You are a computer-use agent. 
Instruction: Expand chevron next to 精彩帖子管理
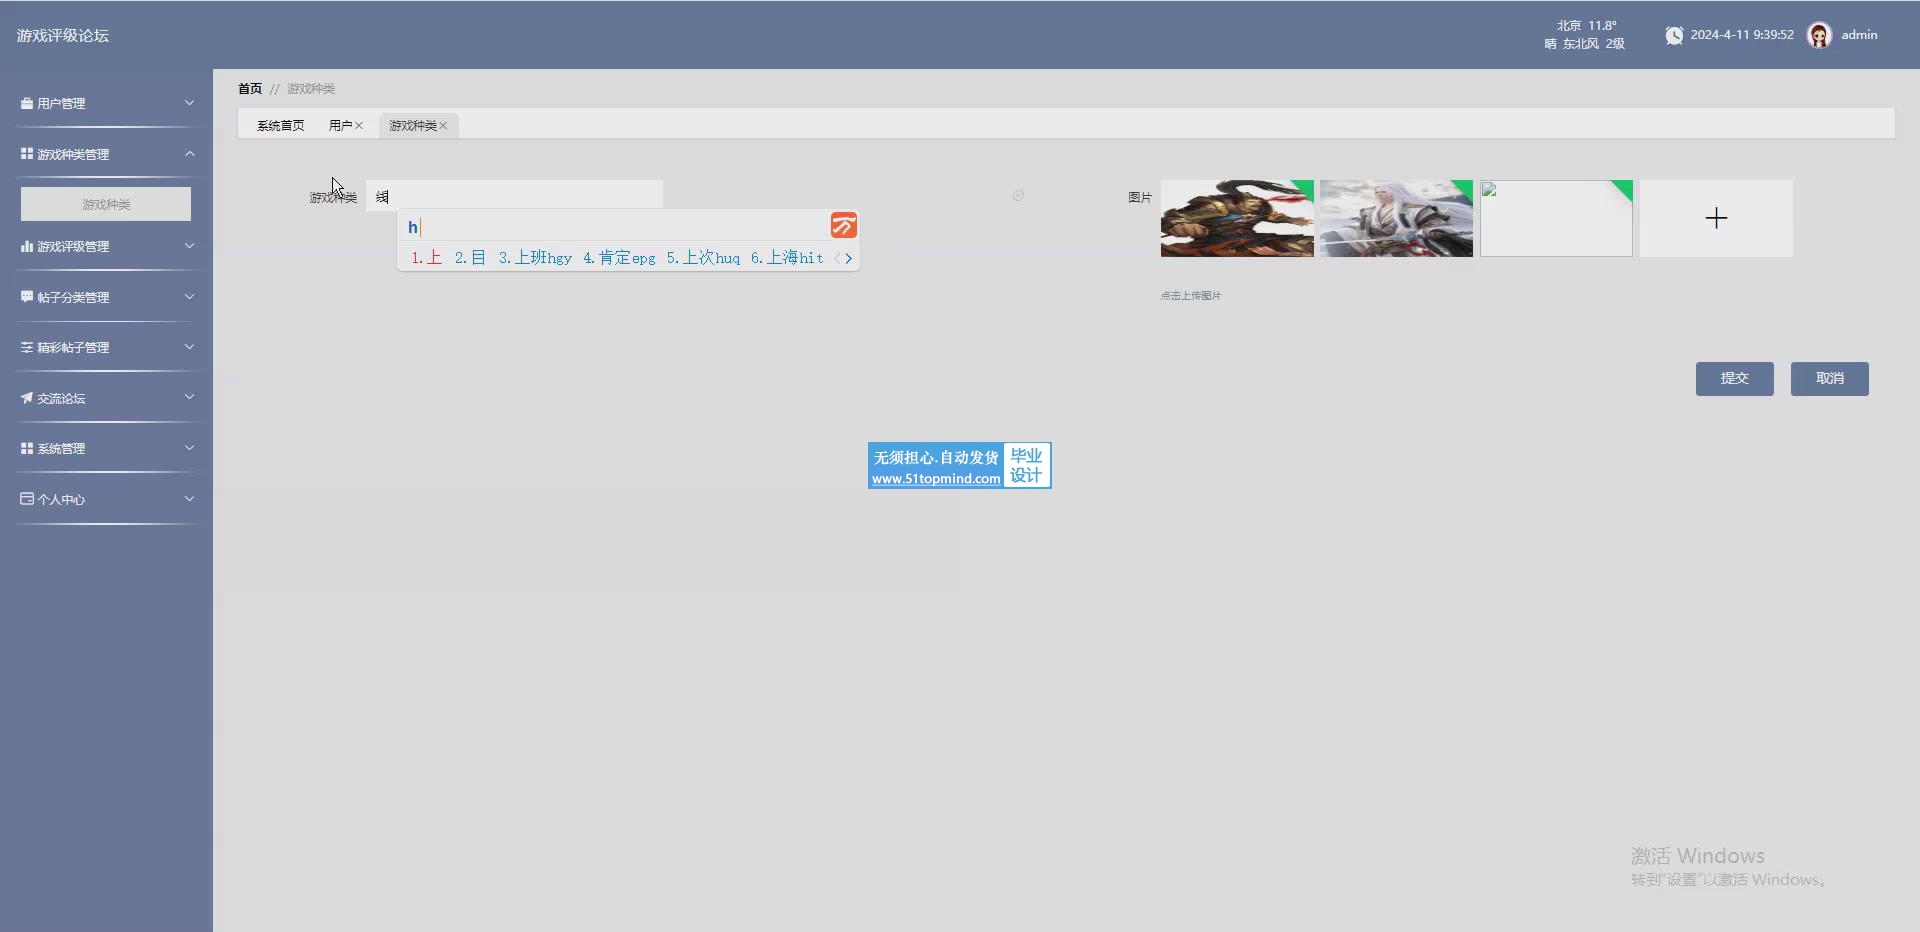(x=189, y=347)
